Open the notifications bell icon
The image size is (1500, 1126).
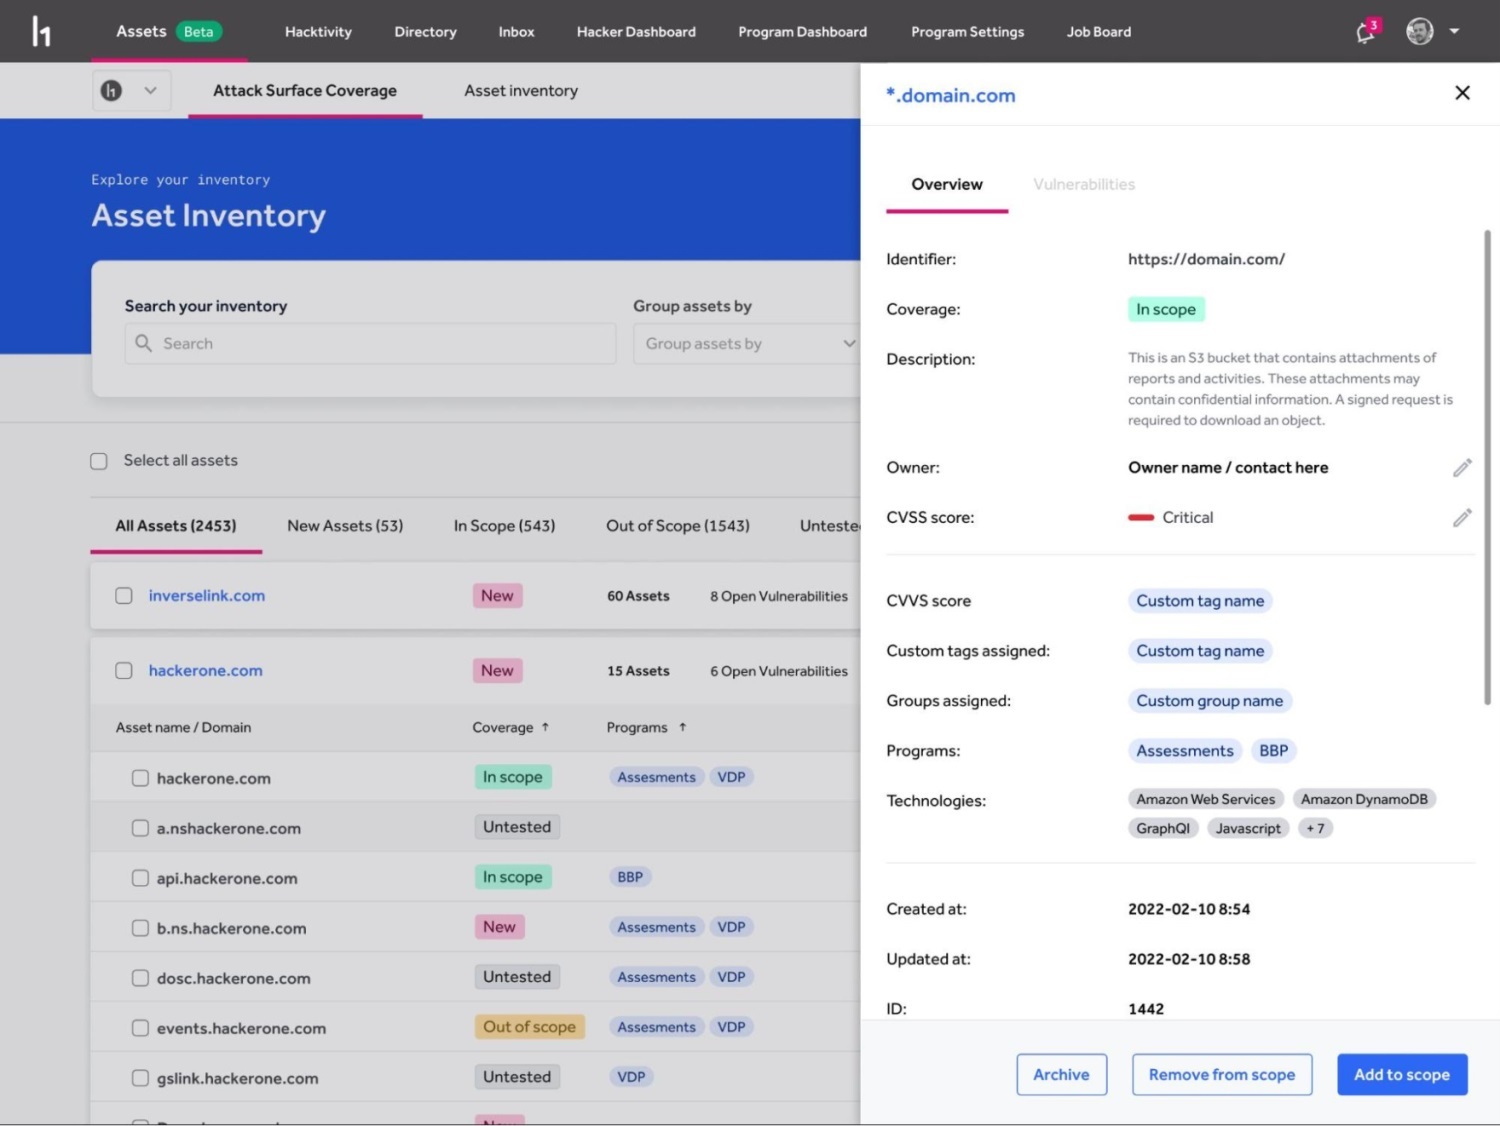pyautogui.click(x=1365, y=32)
